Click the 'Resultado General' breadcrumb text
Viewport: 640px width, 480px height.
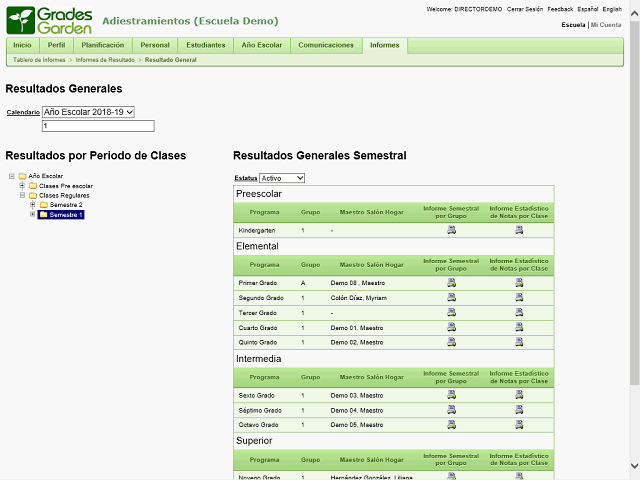pos(171,60)
